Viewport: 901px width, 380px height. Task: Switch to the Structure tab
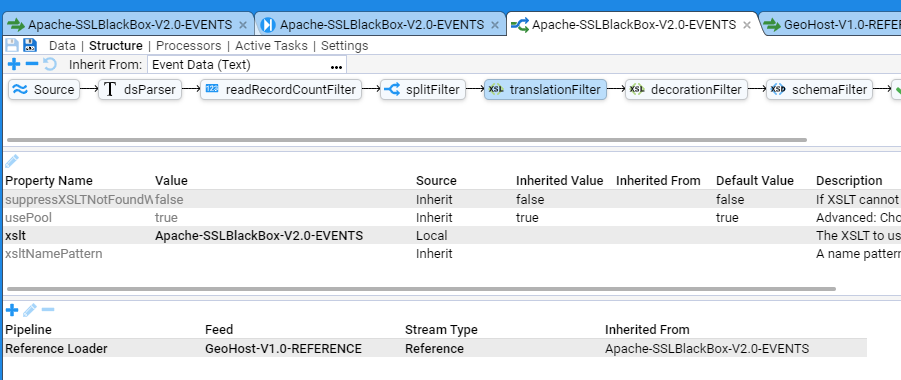tap(115, 45)
